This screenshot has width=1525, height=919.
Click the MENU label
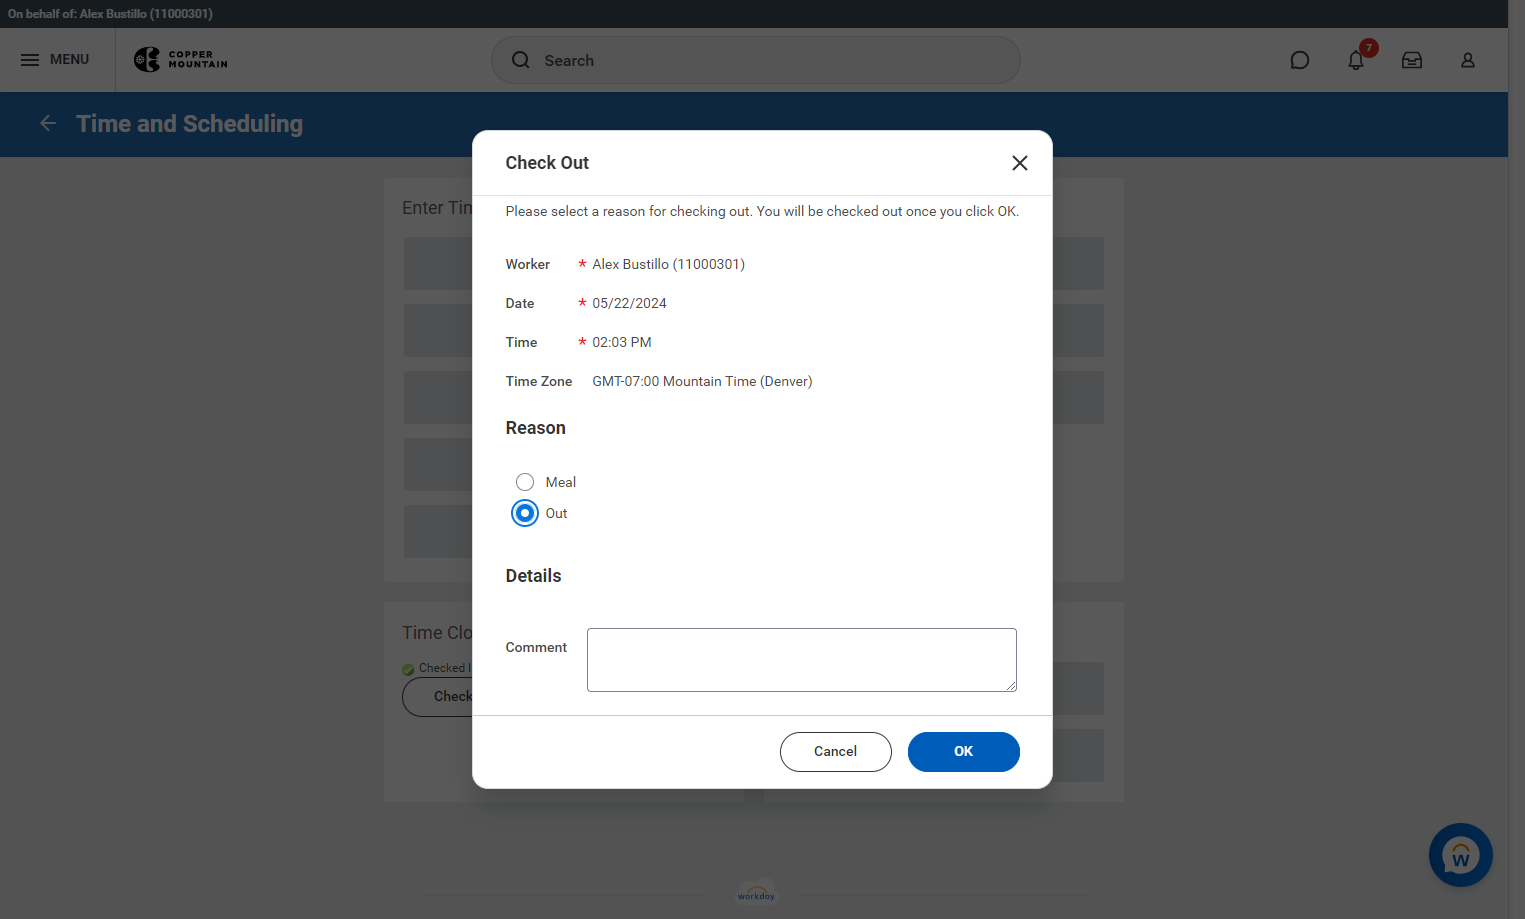point(70,60)
